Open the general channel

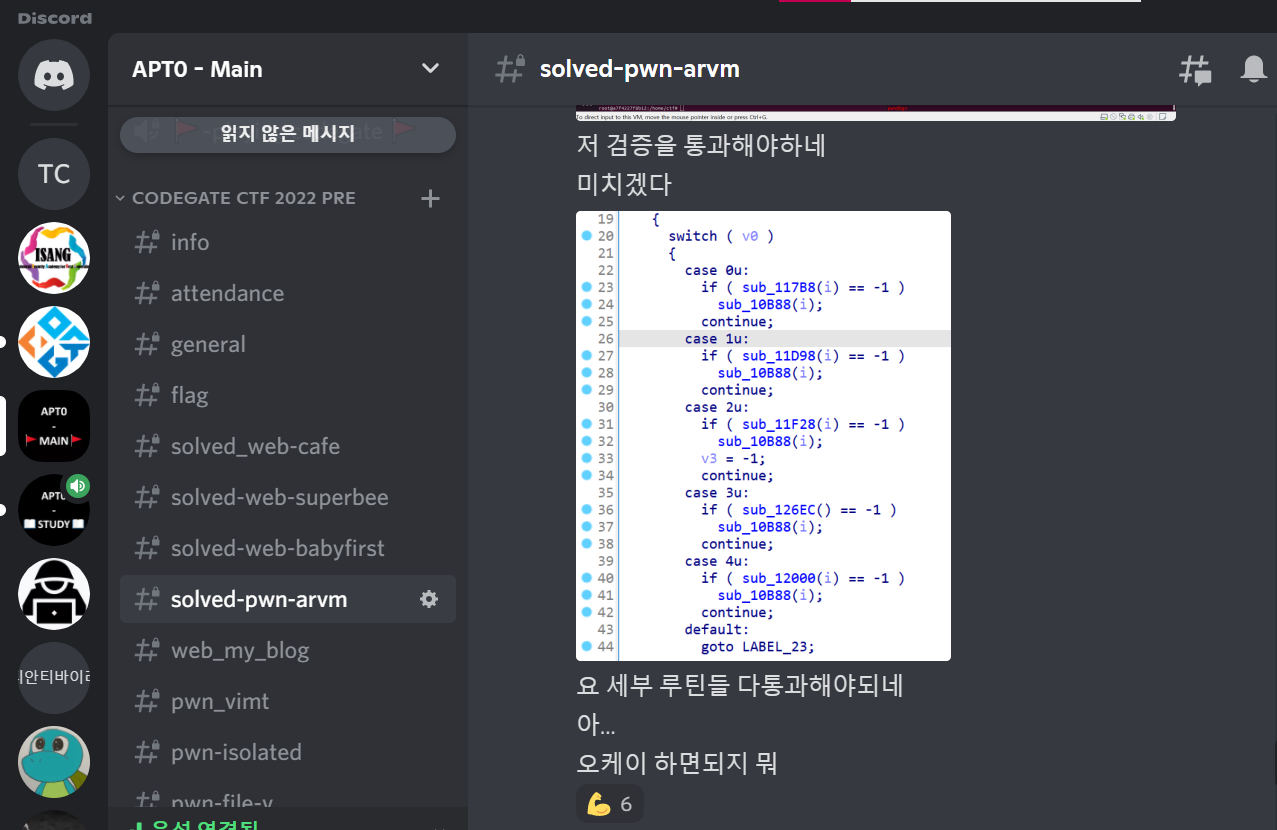click(288, 344)
